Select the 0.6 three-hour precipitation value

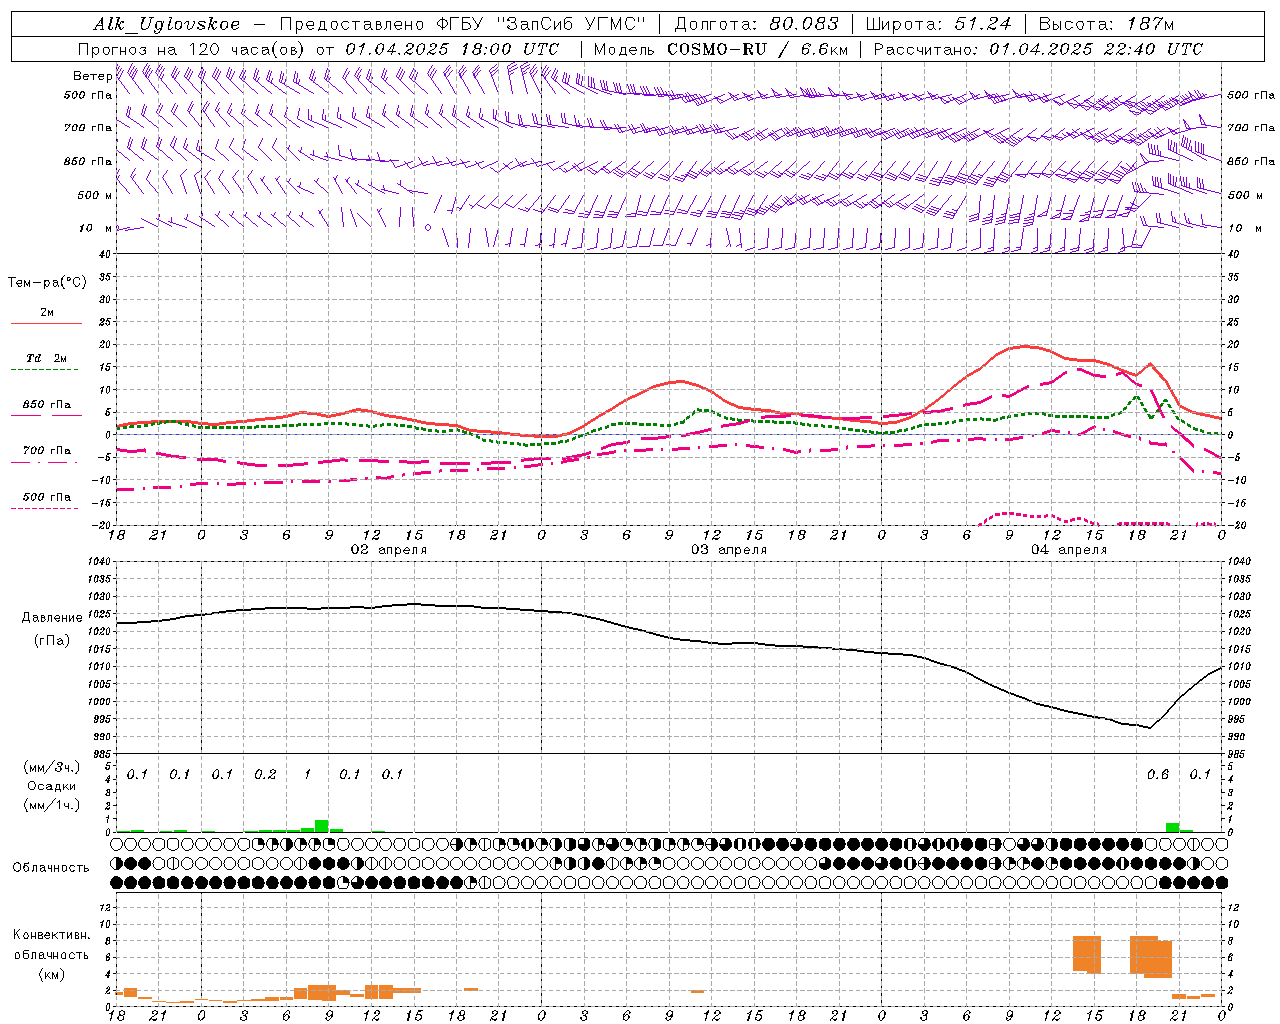[1158, 775]
